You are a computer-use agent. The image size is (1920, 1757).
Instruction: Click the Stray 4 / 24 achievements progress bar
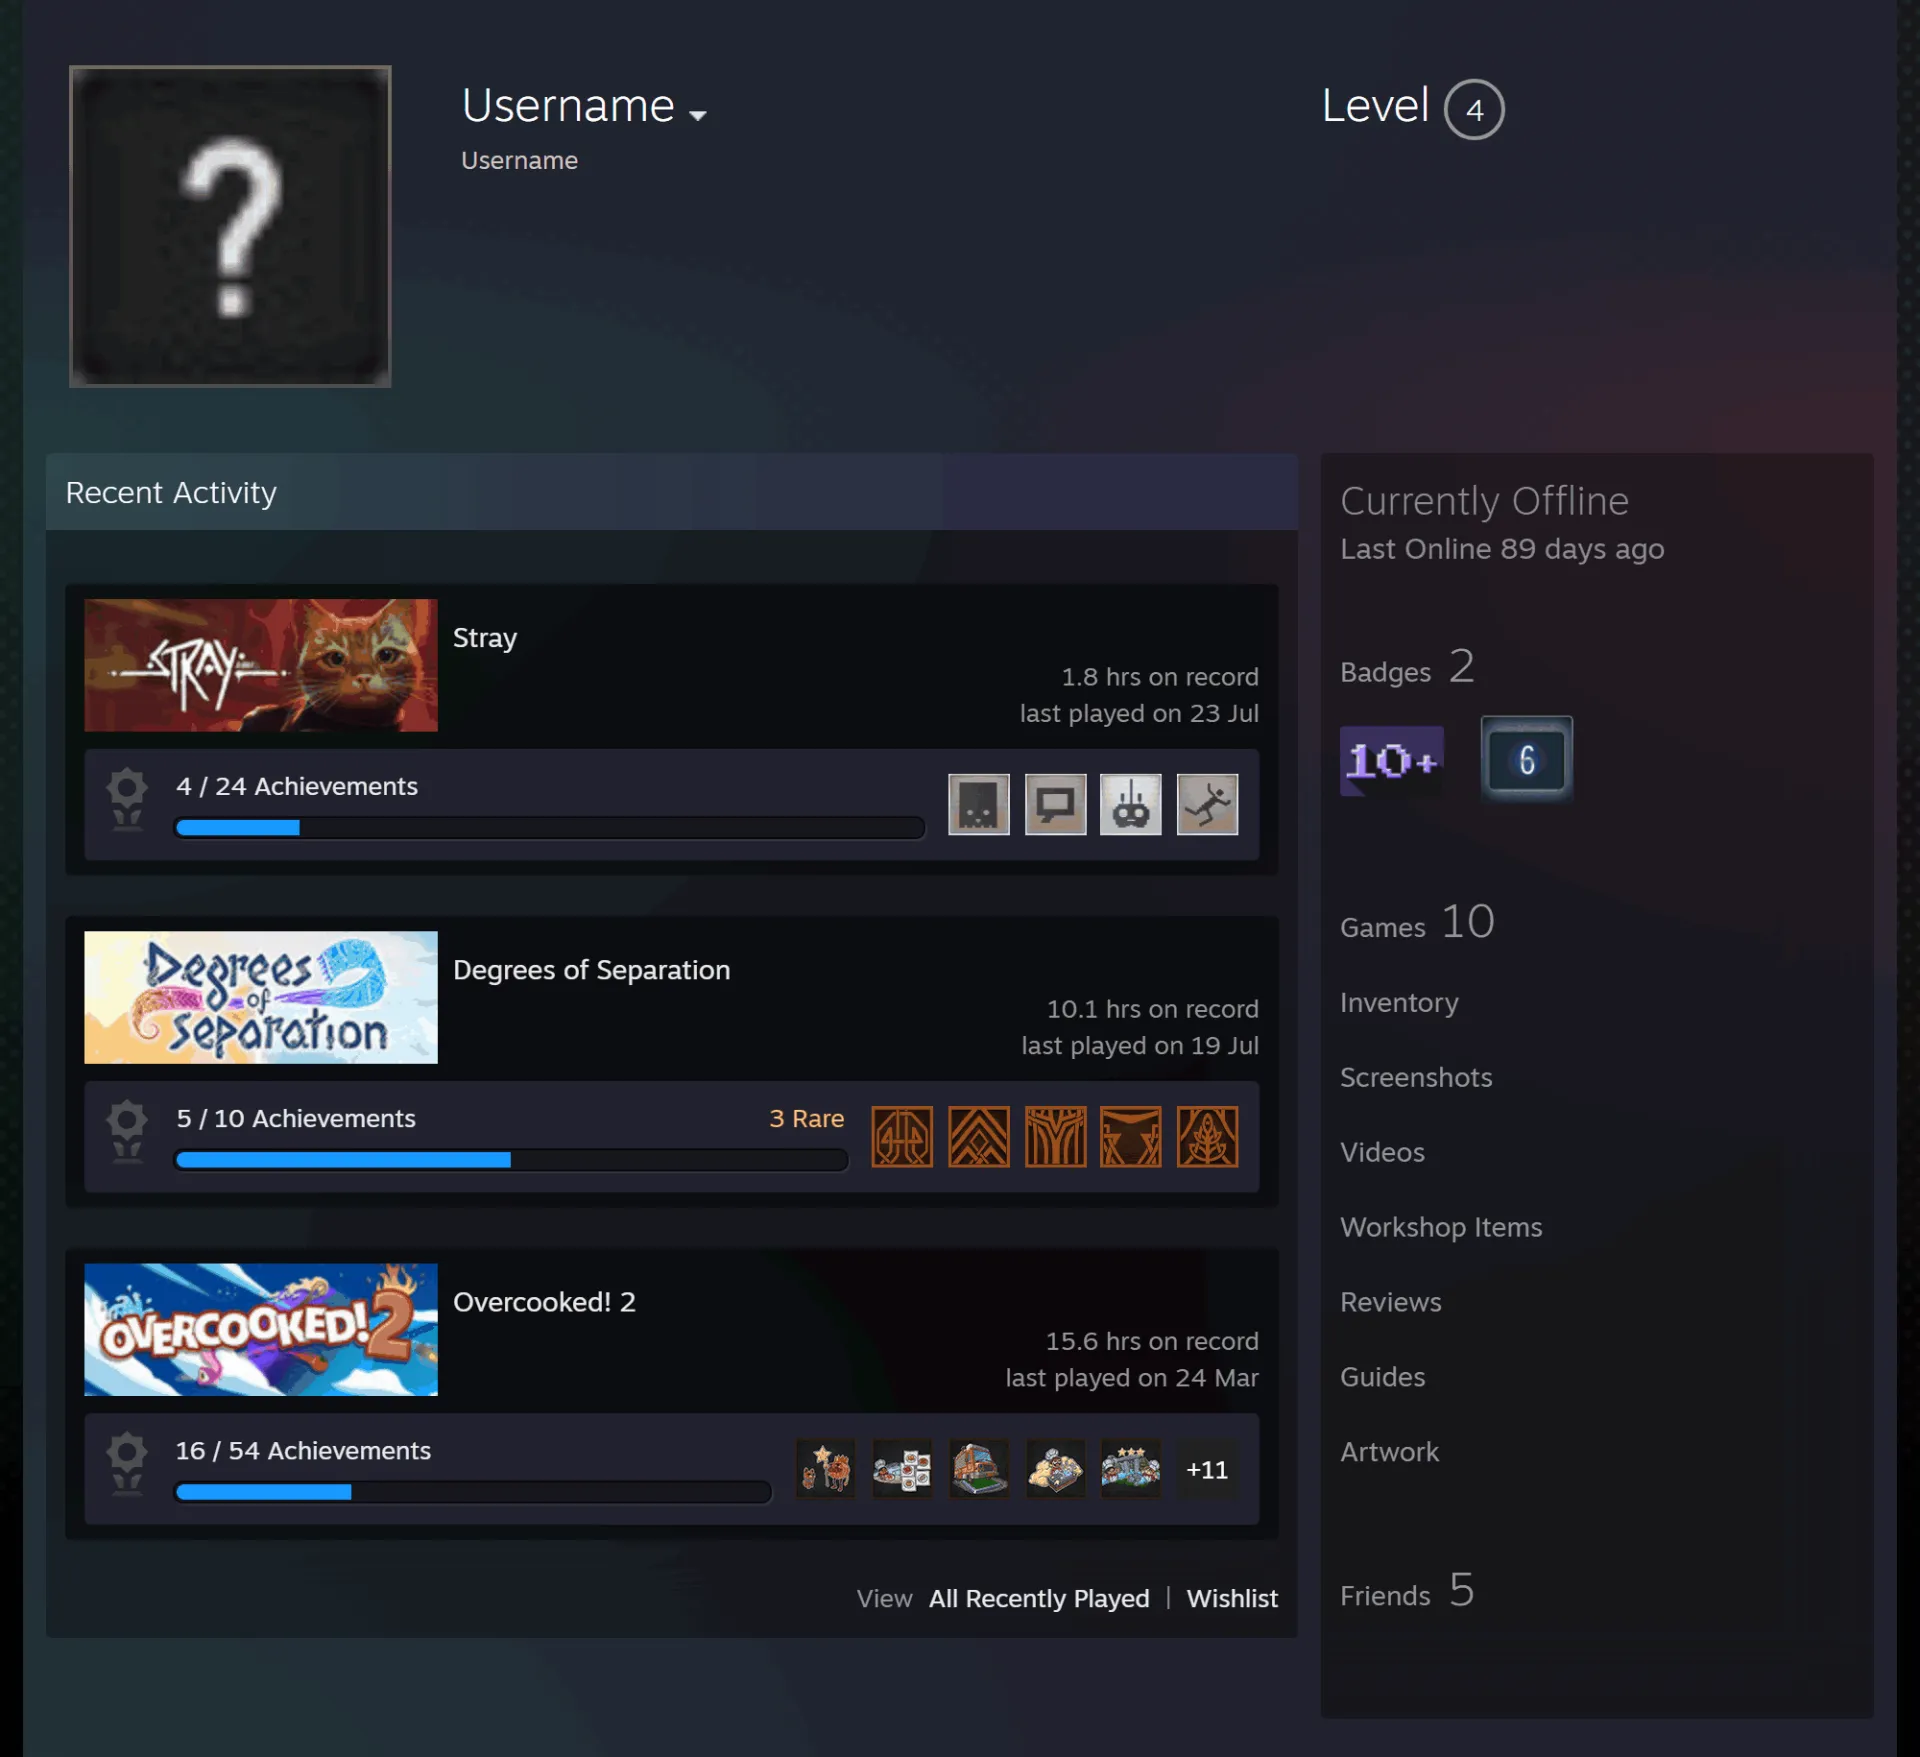549,827
